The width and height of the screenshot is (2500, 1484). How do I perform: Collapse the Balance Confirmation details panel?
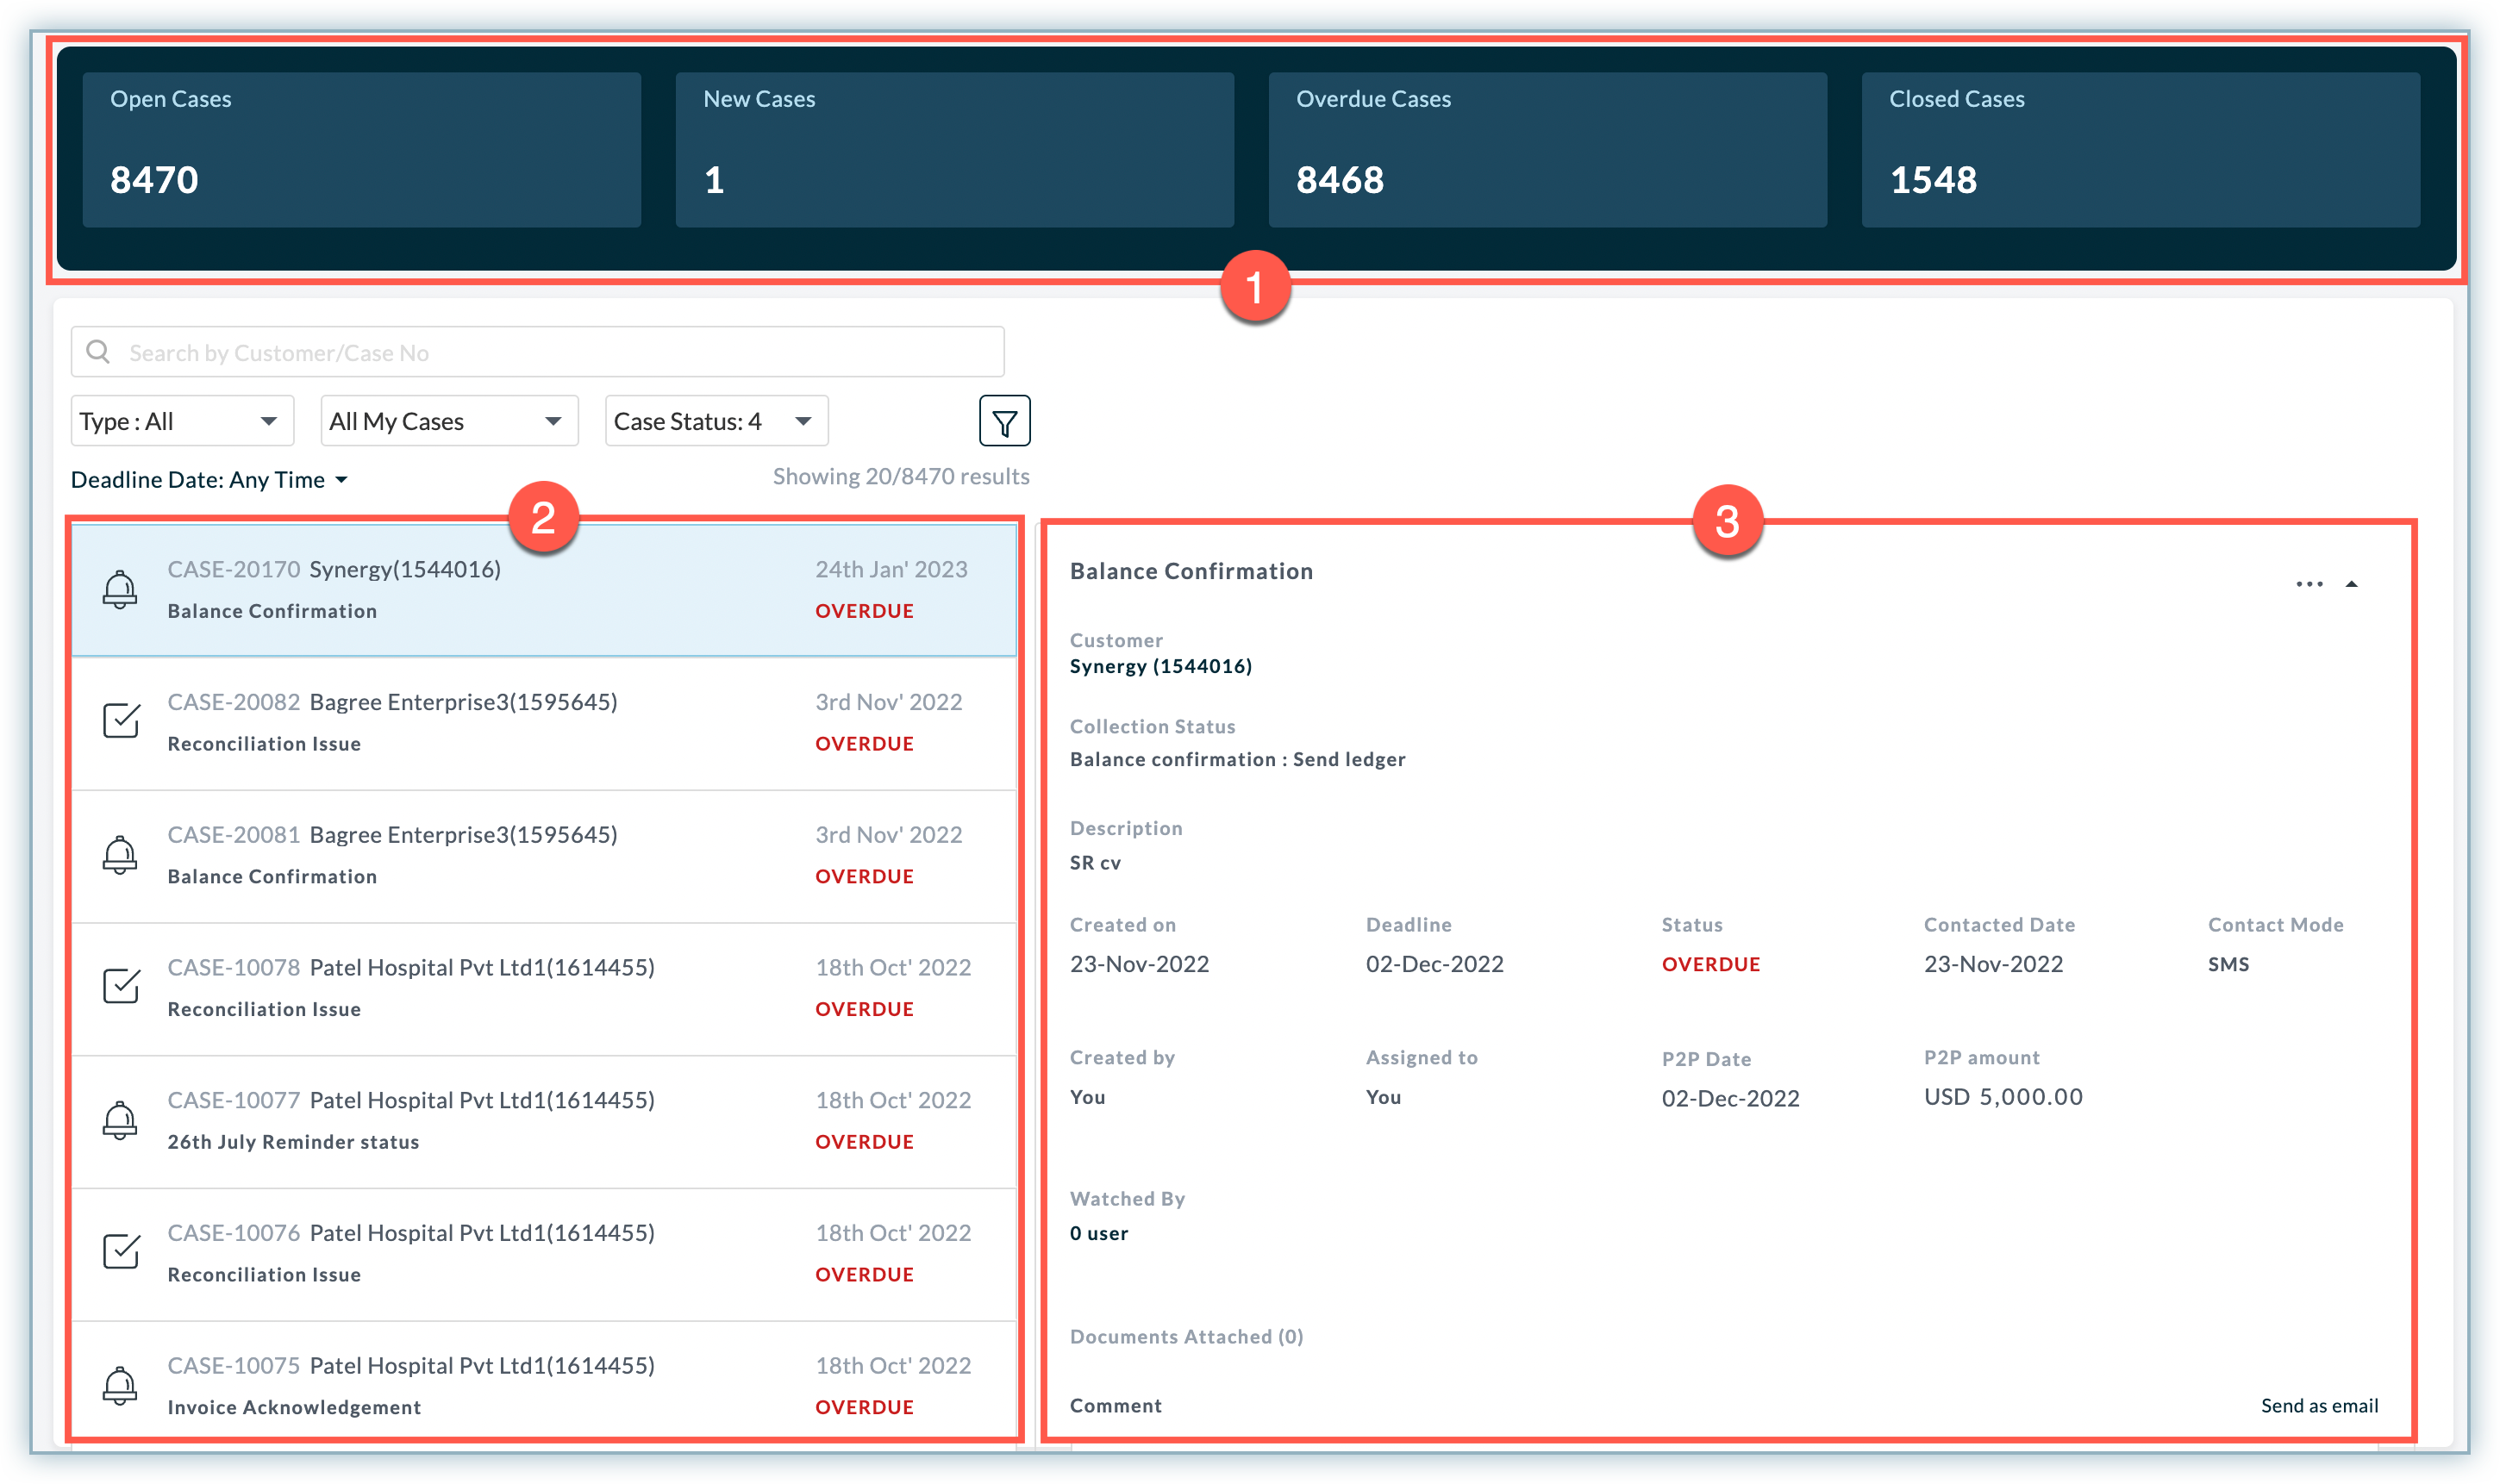click(x=2352, y=584)
